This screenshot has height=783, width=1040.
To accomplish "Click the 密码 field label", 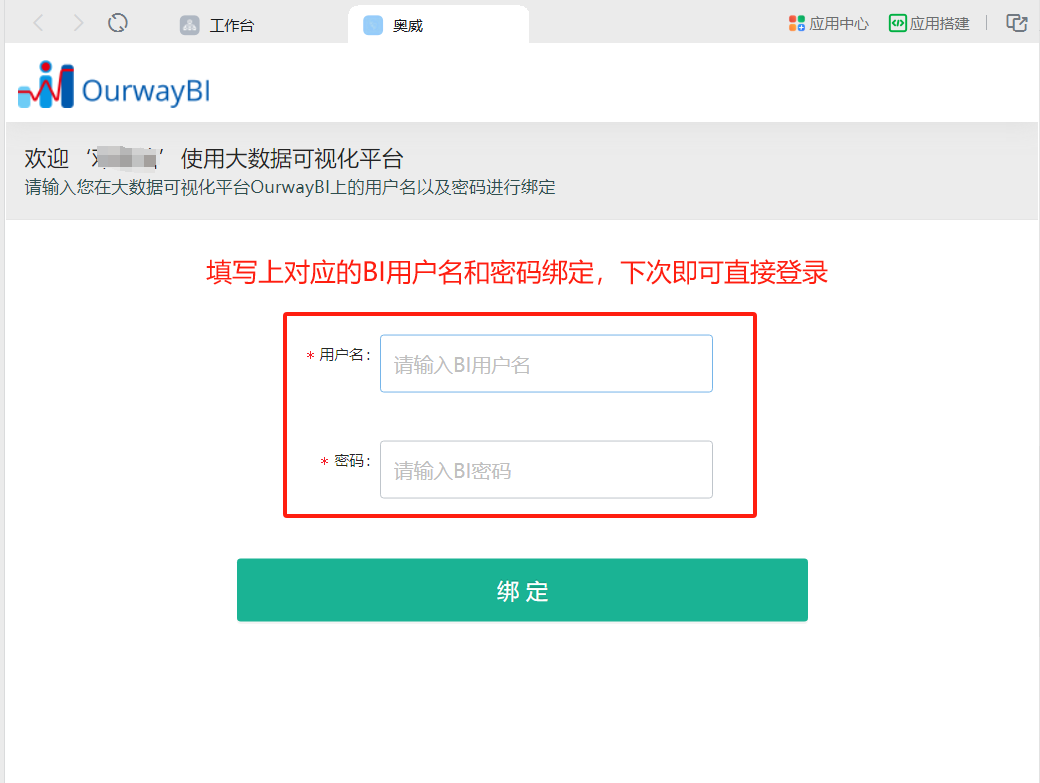I will click(352, 461).
